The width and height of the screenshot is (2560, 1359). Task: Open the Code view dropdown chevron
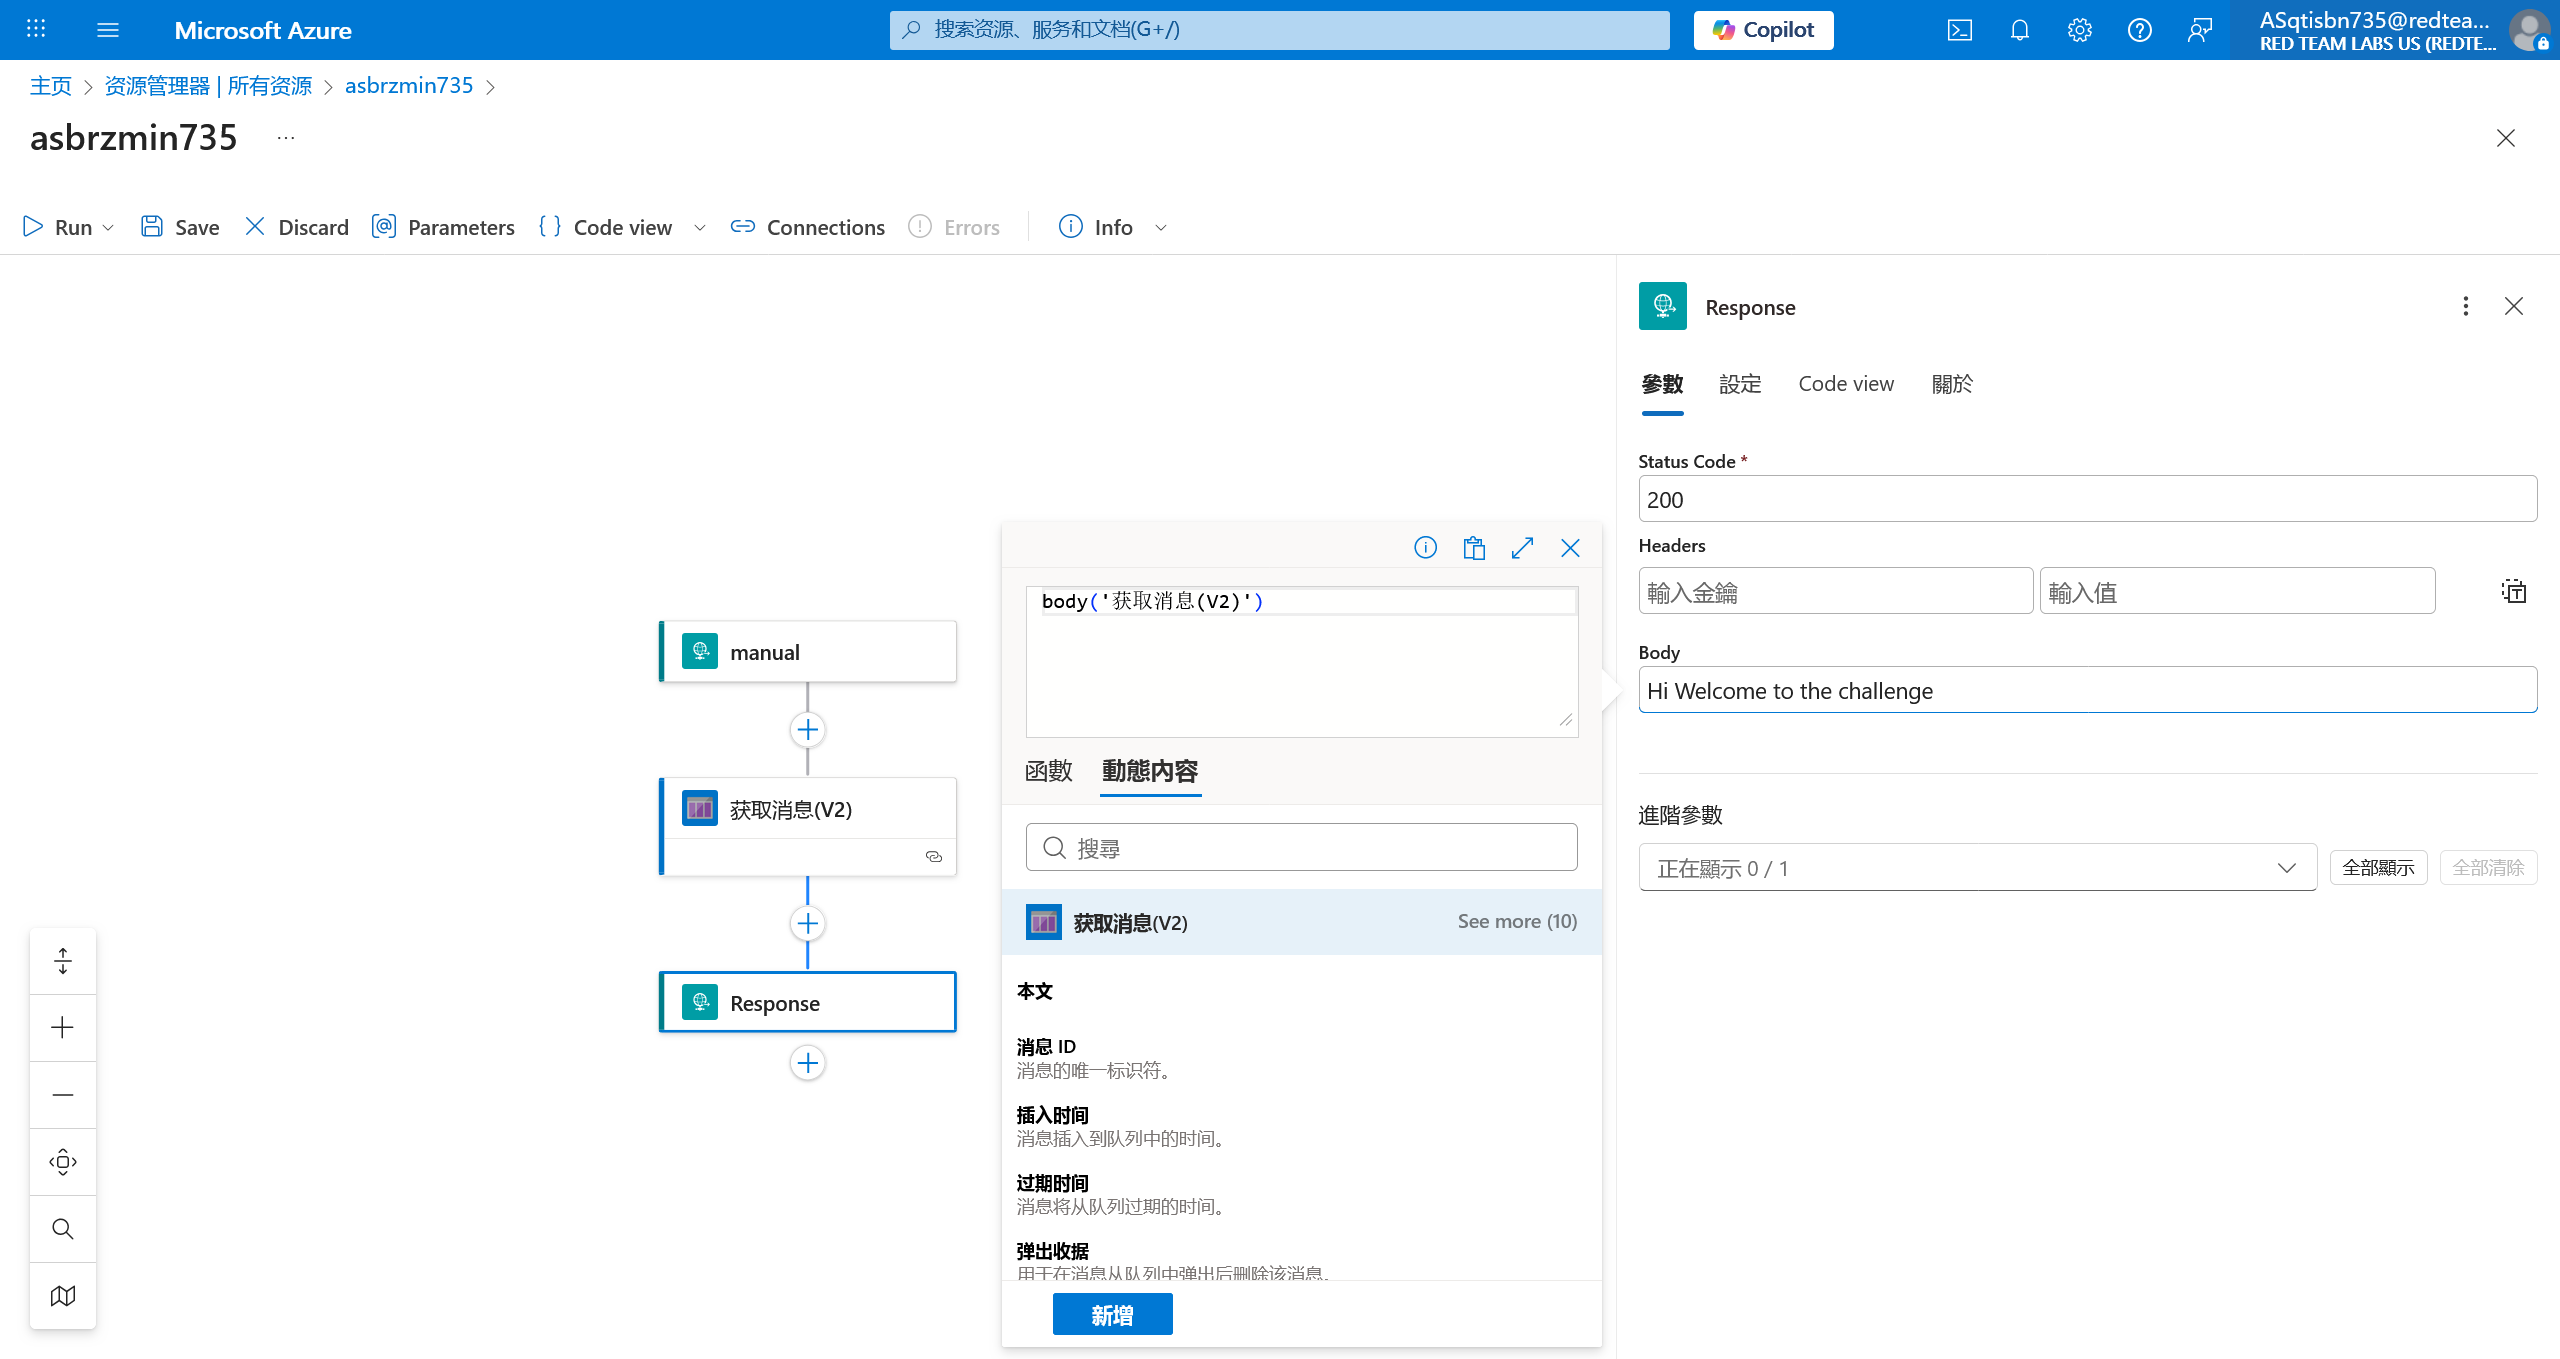pyautogui.click(x=700, y=228)
